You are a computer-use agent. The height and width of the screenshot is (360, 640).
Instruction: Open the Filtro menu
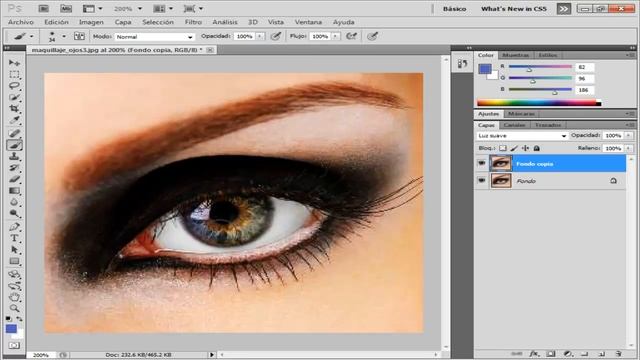point(193,22)
